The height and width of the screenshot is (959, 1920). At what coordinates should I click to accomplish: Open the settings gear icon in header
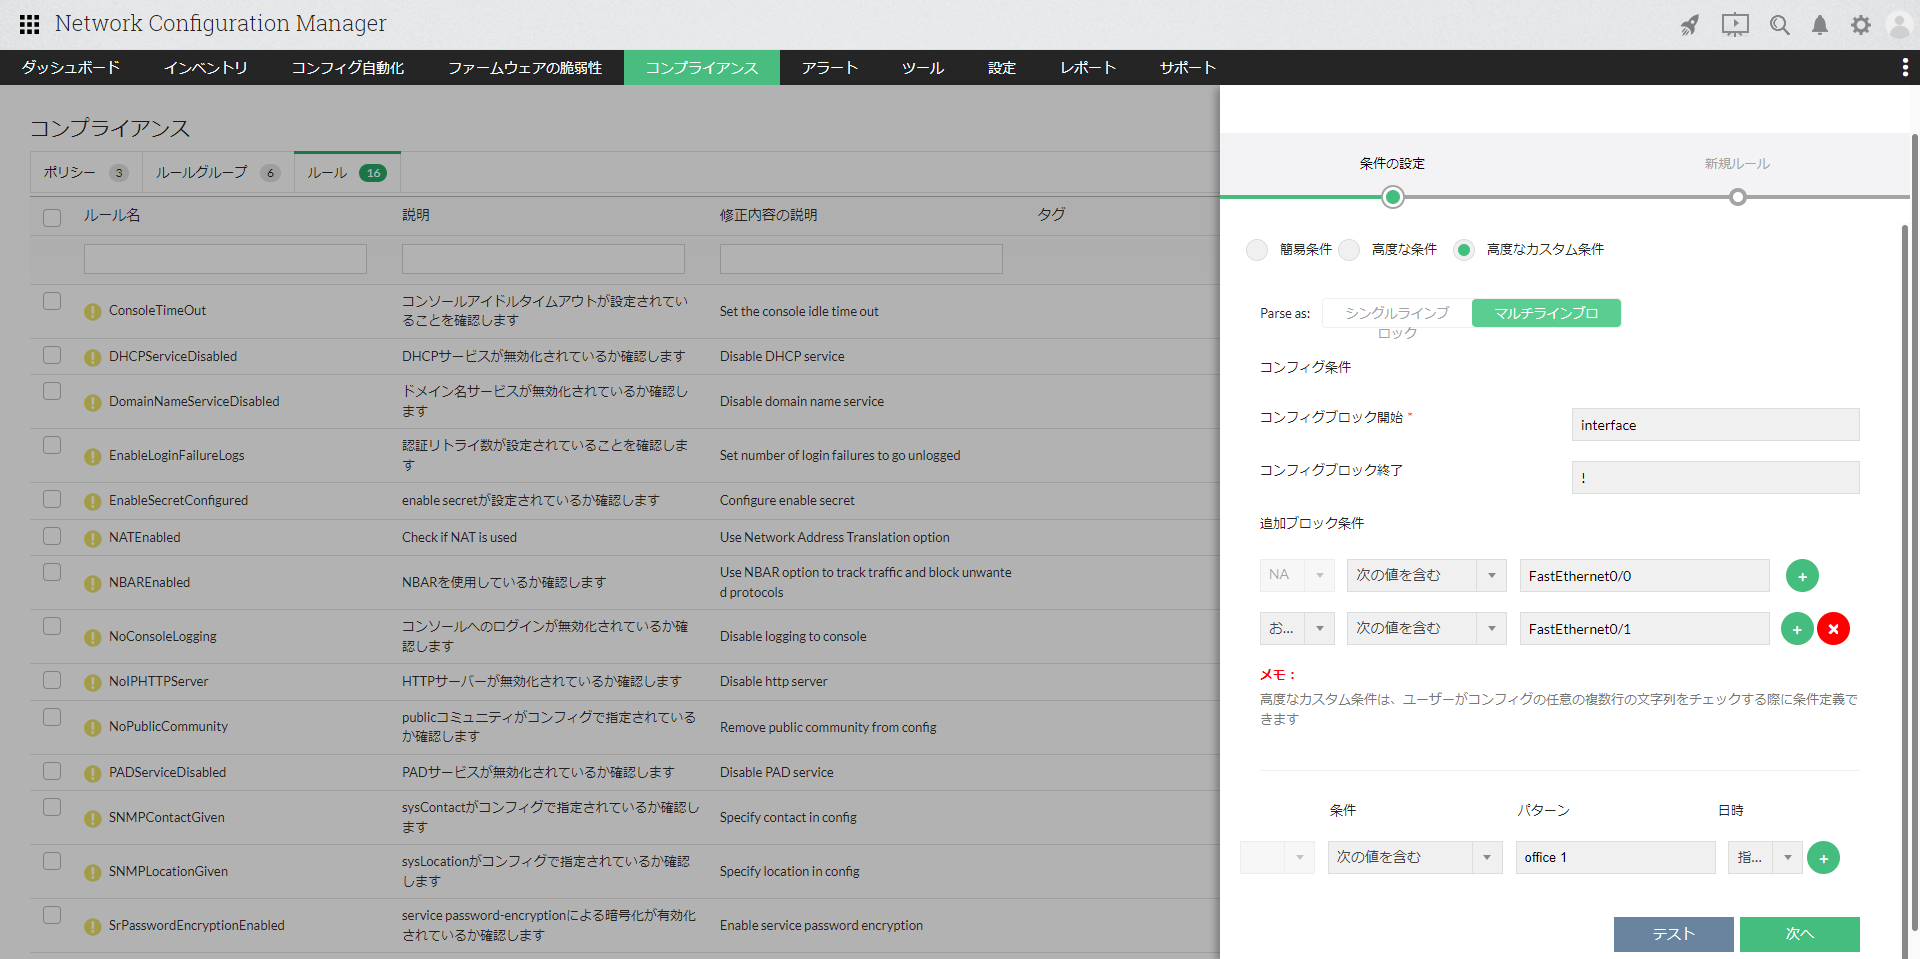(x=1860, y=25)
